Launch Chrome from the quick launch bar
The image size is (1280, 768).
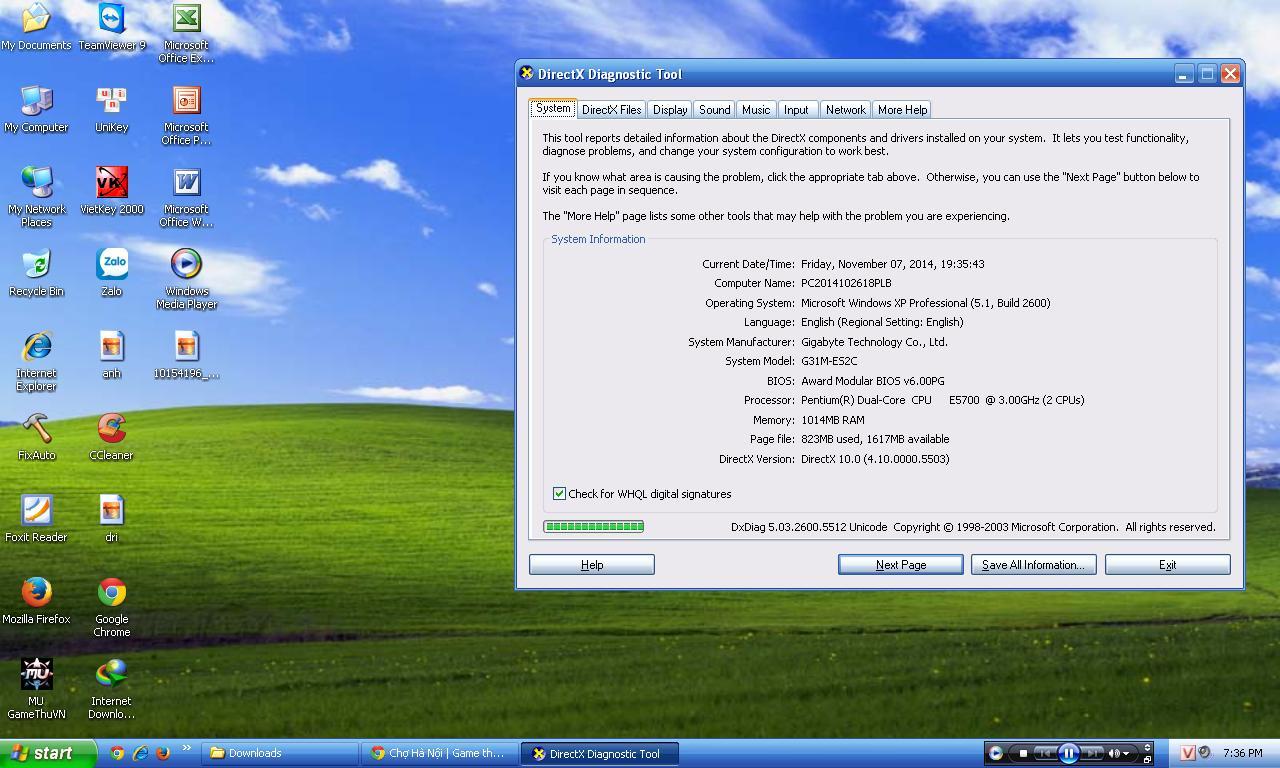(118, 753)
